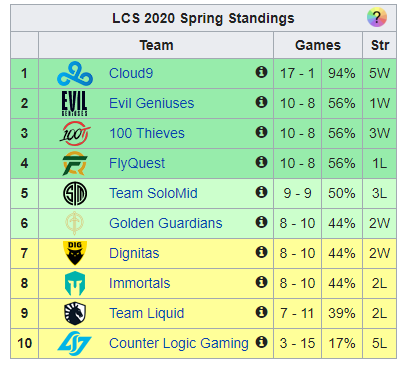Click the Team Liquid horse logo

coord(75,313)
